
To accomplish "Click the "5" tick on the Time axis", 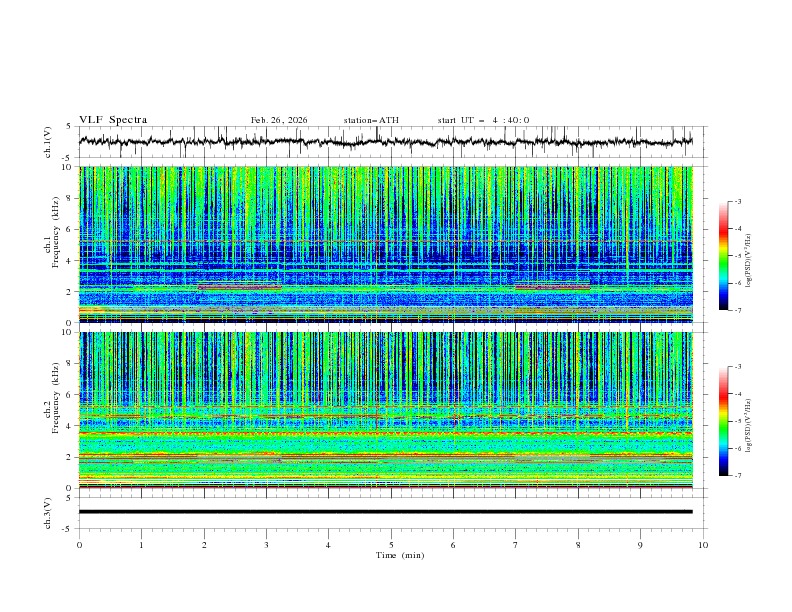I will tap(391, 545).
